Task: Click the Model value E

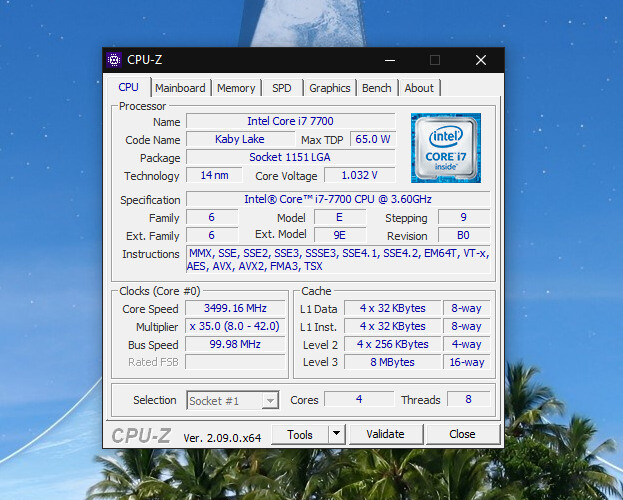Action: 340,217
